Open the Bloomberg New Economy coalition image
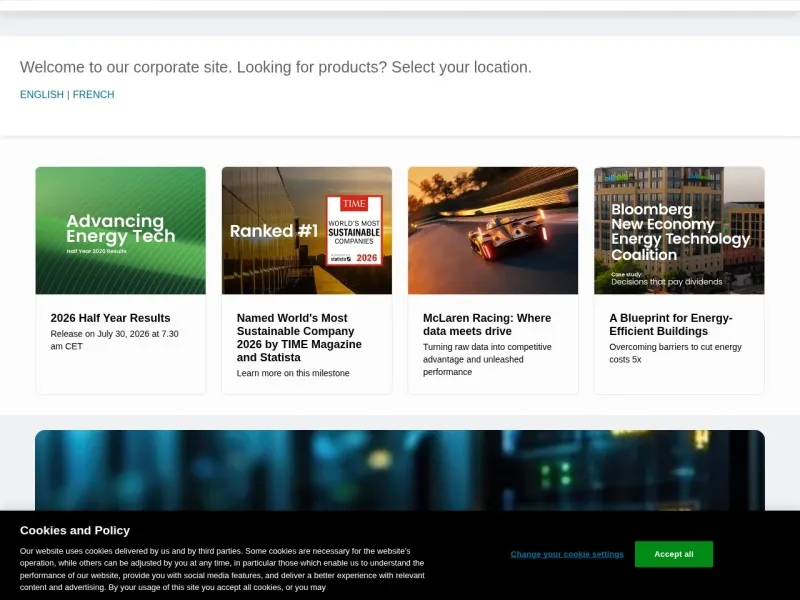Screen dimensions: 800x600 click(679, 231)
